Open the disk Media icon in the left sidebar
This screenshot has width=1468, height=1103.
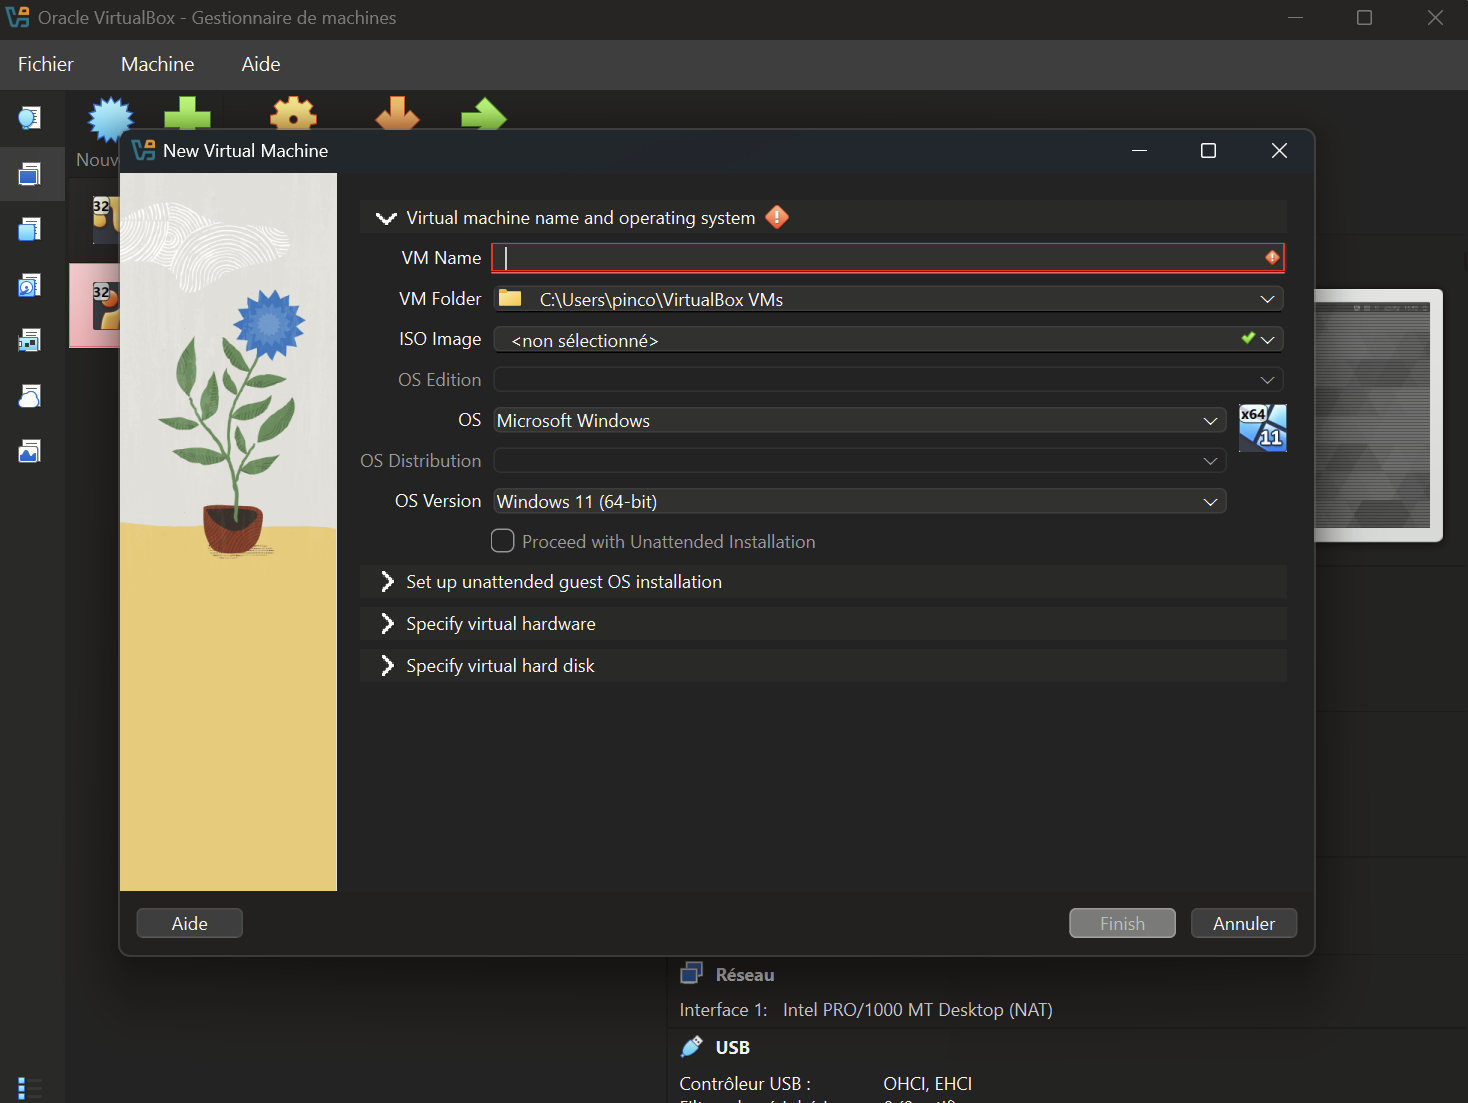[x=30, y=286]
